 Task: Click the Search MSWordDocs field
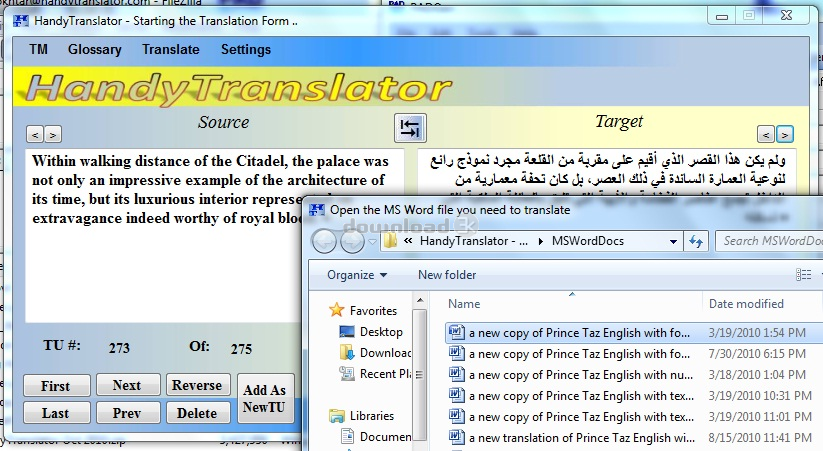(x=769, y=241)
